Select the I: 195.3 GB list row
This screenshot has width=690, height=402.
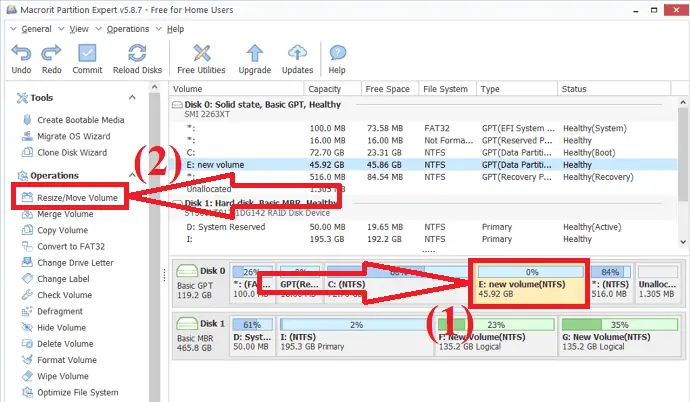423,239
